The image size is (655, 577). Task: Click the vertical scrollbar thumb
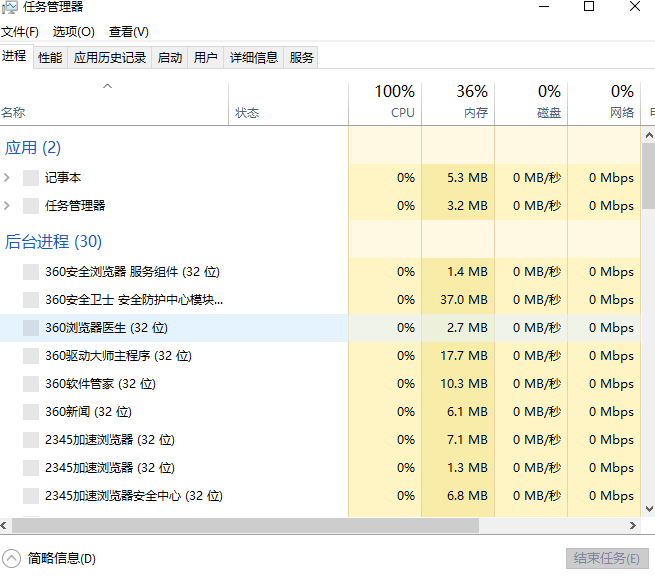tap(649, 175)
